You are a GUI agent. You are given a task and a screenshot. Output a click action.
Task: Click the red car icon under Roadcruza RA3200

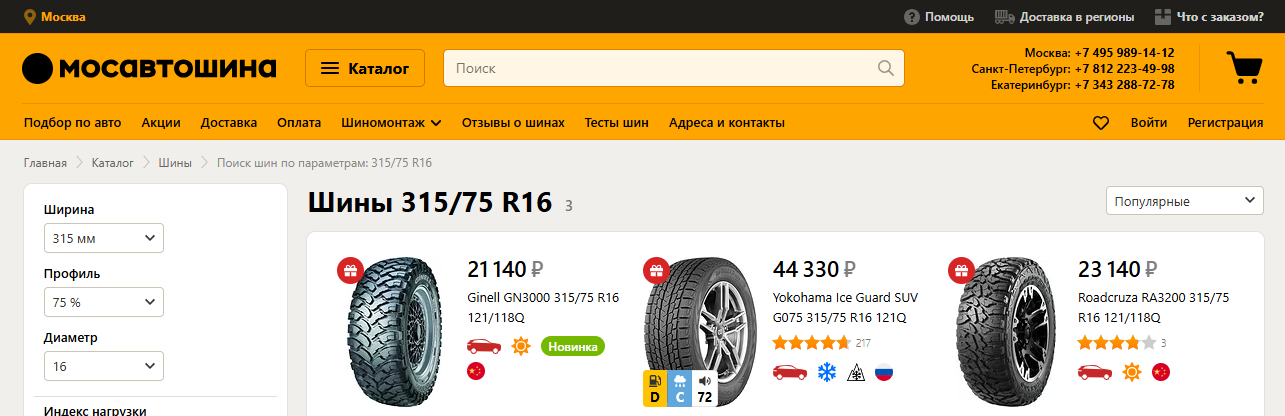pos(1095,372)
